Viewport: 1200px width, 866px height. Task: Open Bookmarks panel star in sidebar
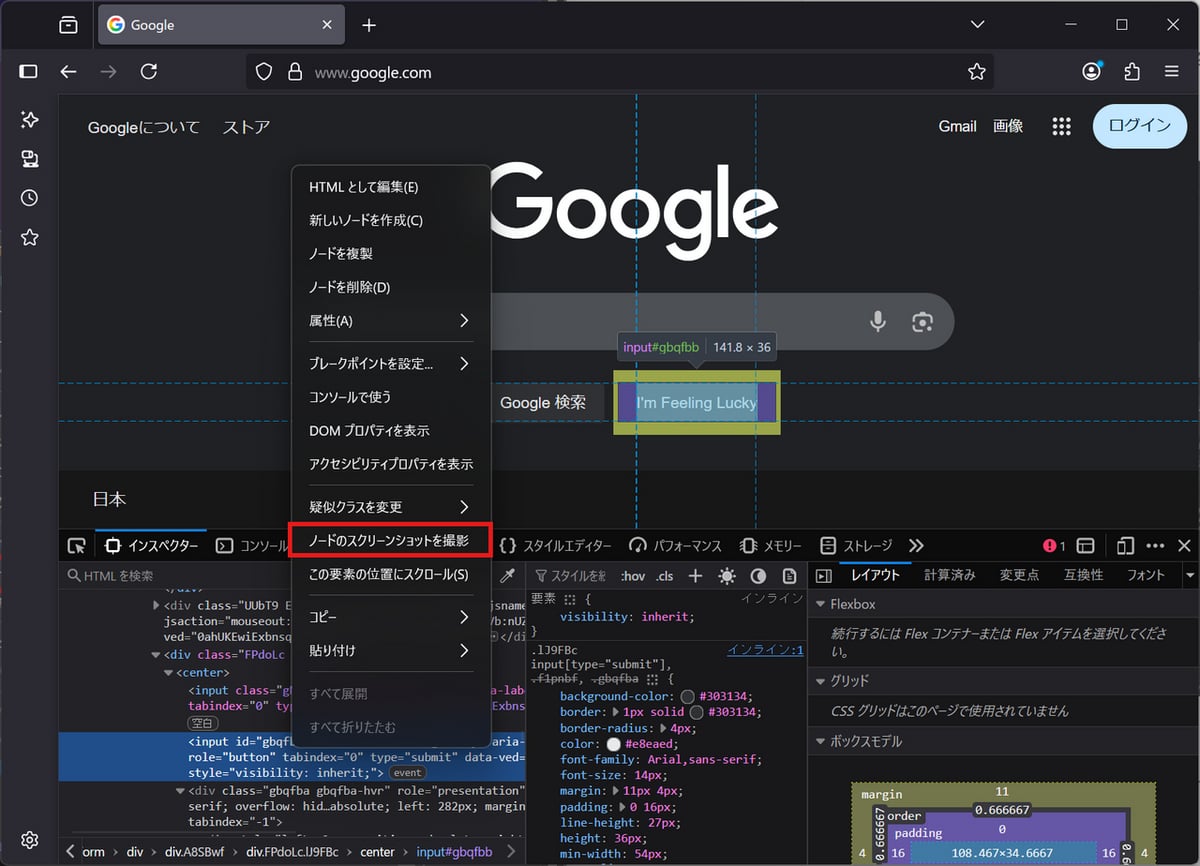click(29, 237)
